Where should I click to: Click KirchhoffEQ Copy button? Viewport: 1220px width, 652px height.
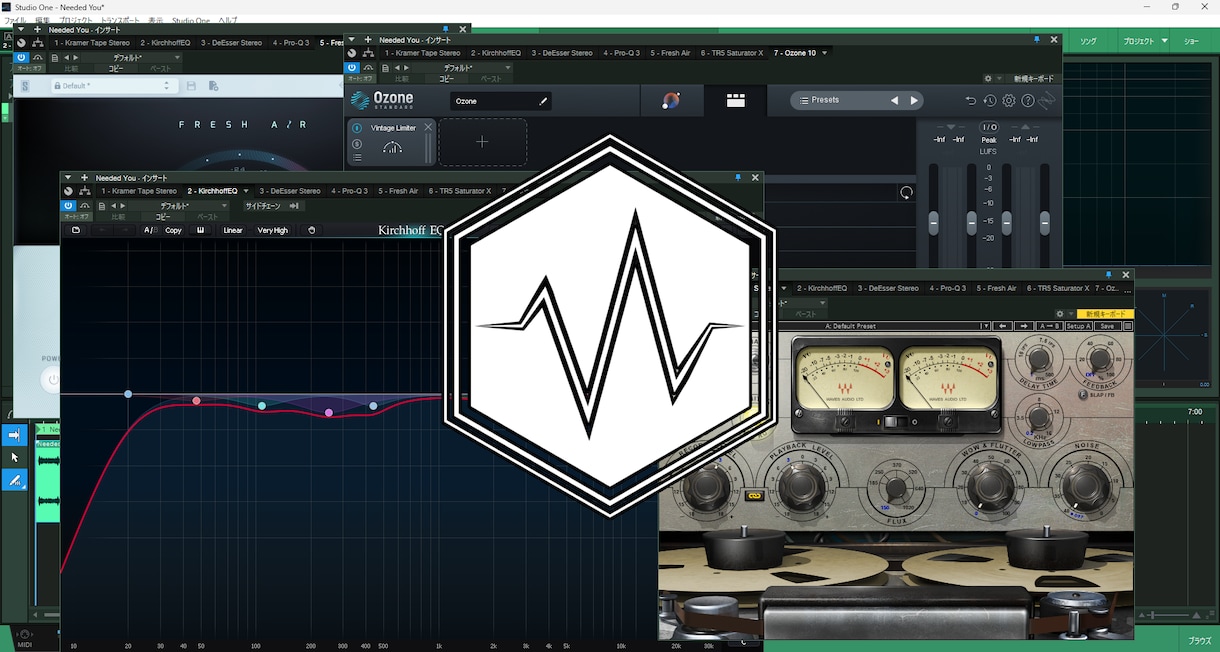pyautogui.click(x=173, y=230)
